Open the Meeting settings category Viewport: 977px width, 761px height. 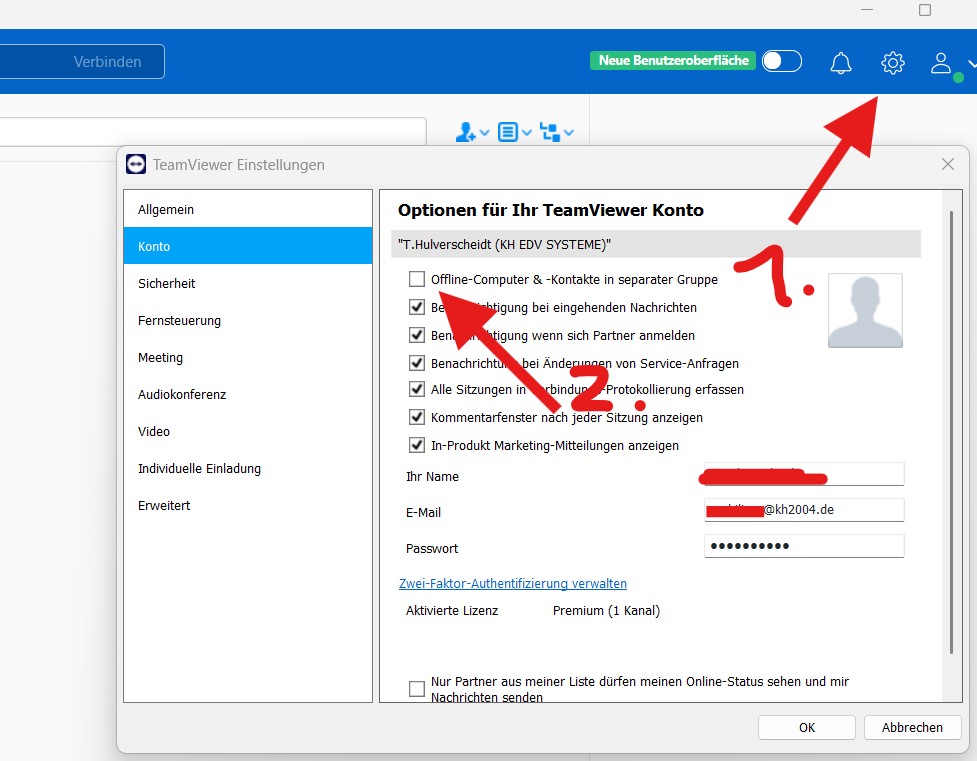pos(248,358)
